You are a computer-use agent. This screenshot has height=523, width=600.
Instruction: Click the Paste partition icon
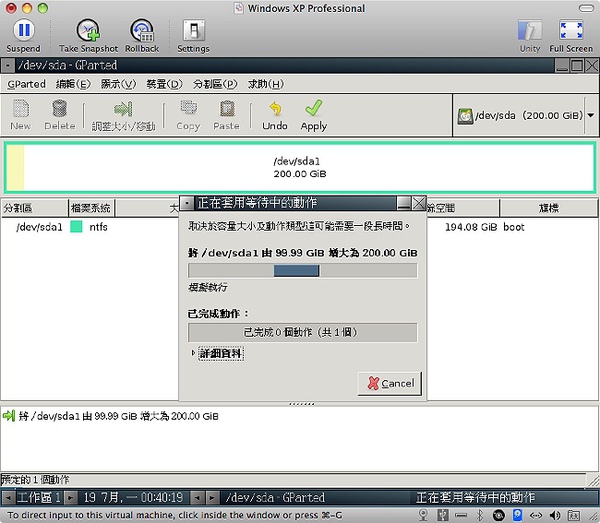point(227,108)
